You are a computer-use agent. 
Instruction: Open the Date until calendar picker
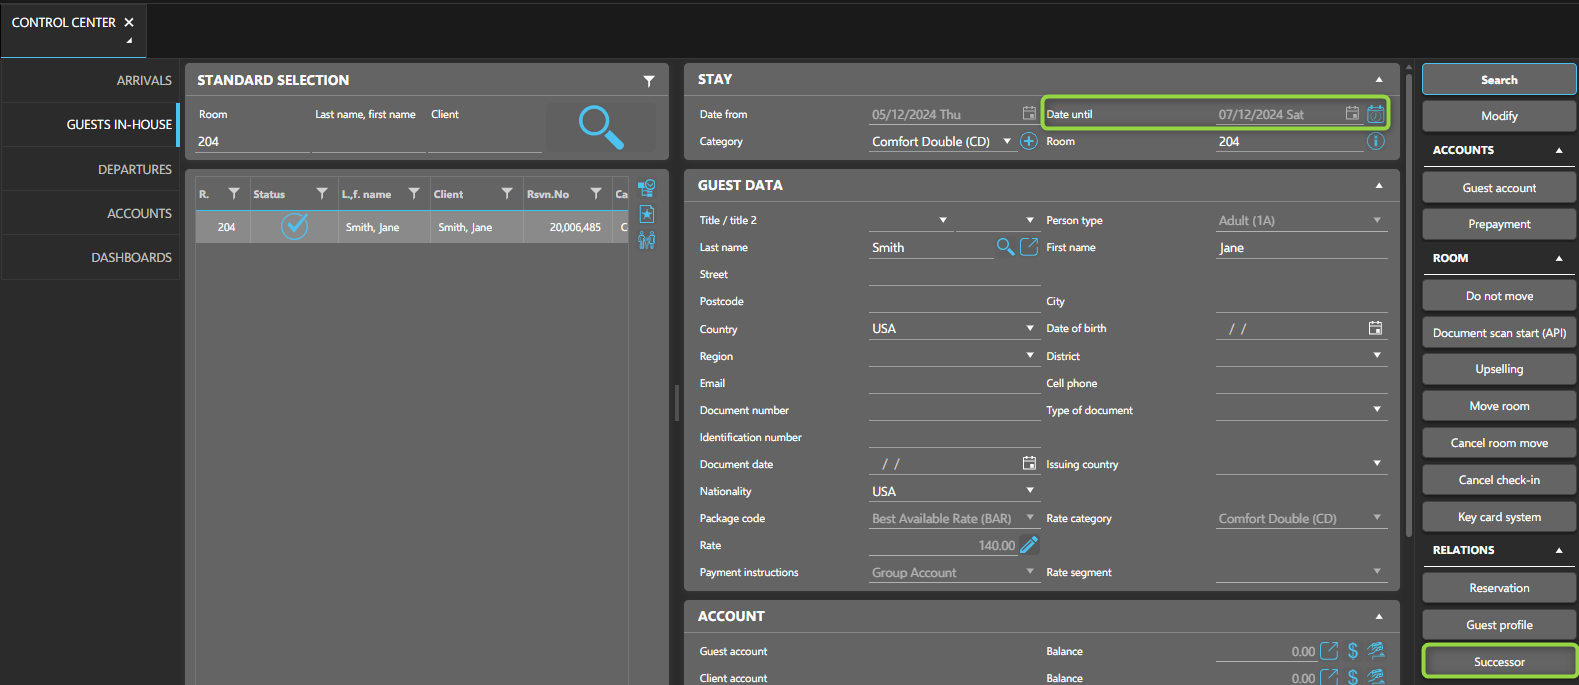point(1352,114)
